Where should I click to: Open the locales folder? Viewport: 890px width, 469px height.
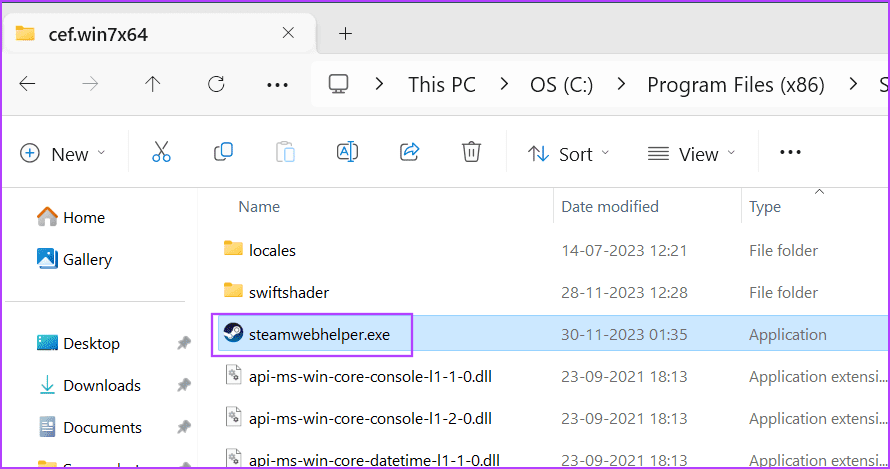coord(272,250)
